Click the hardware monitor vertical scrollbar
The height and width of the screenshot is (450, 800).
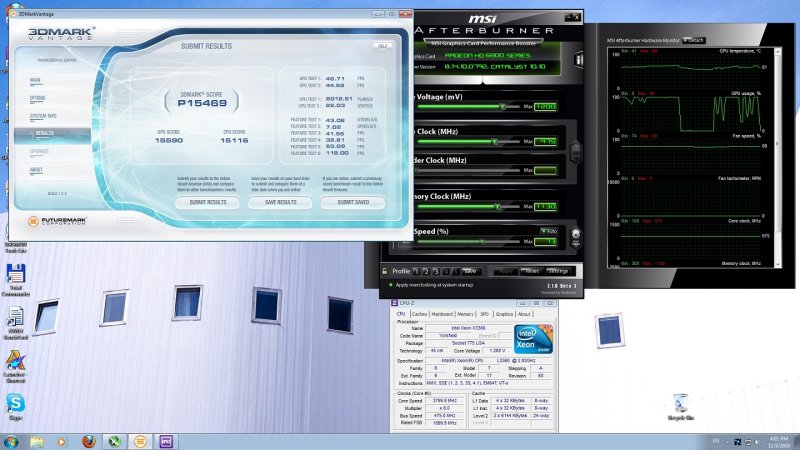pos(778,158)
